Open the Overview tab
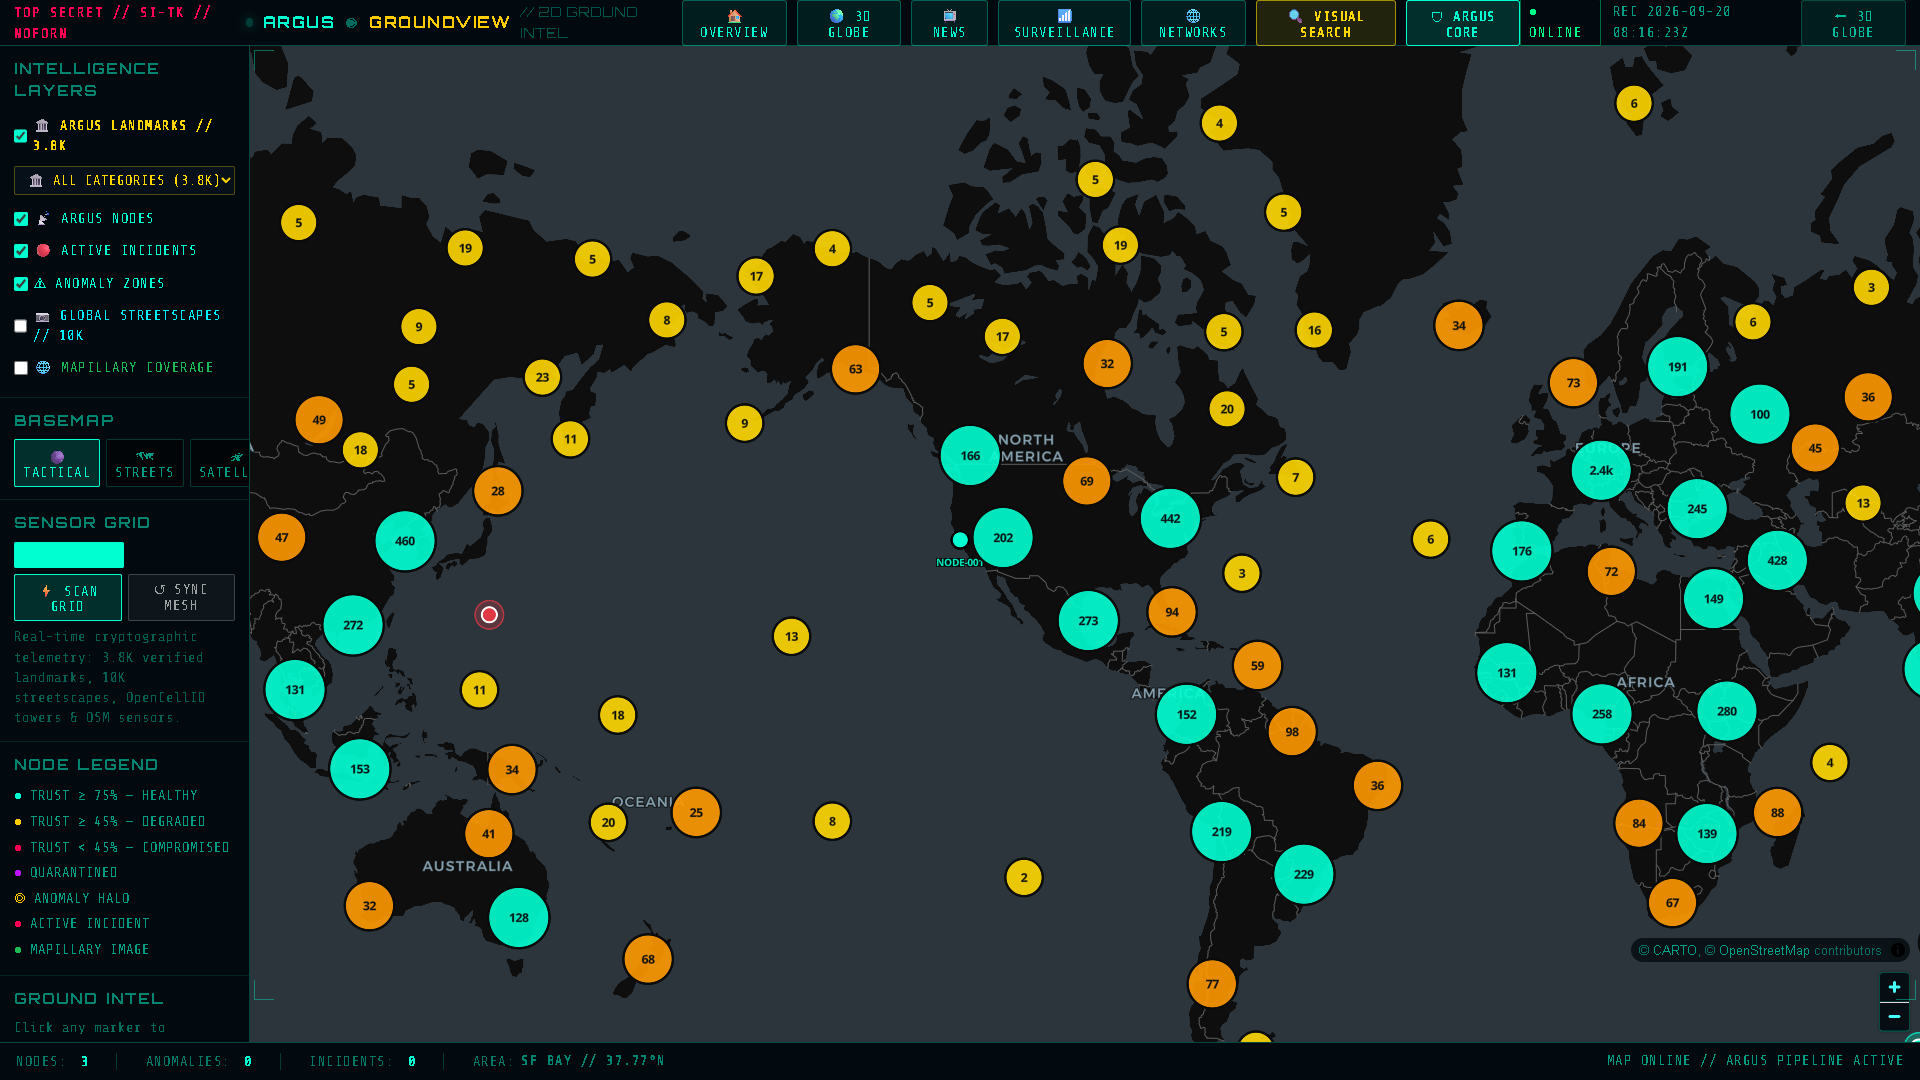Screen dimensions: 1920x1080 click(x=734, y=23)
